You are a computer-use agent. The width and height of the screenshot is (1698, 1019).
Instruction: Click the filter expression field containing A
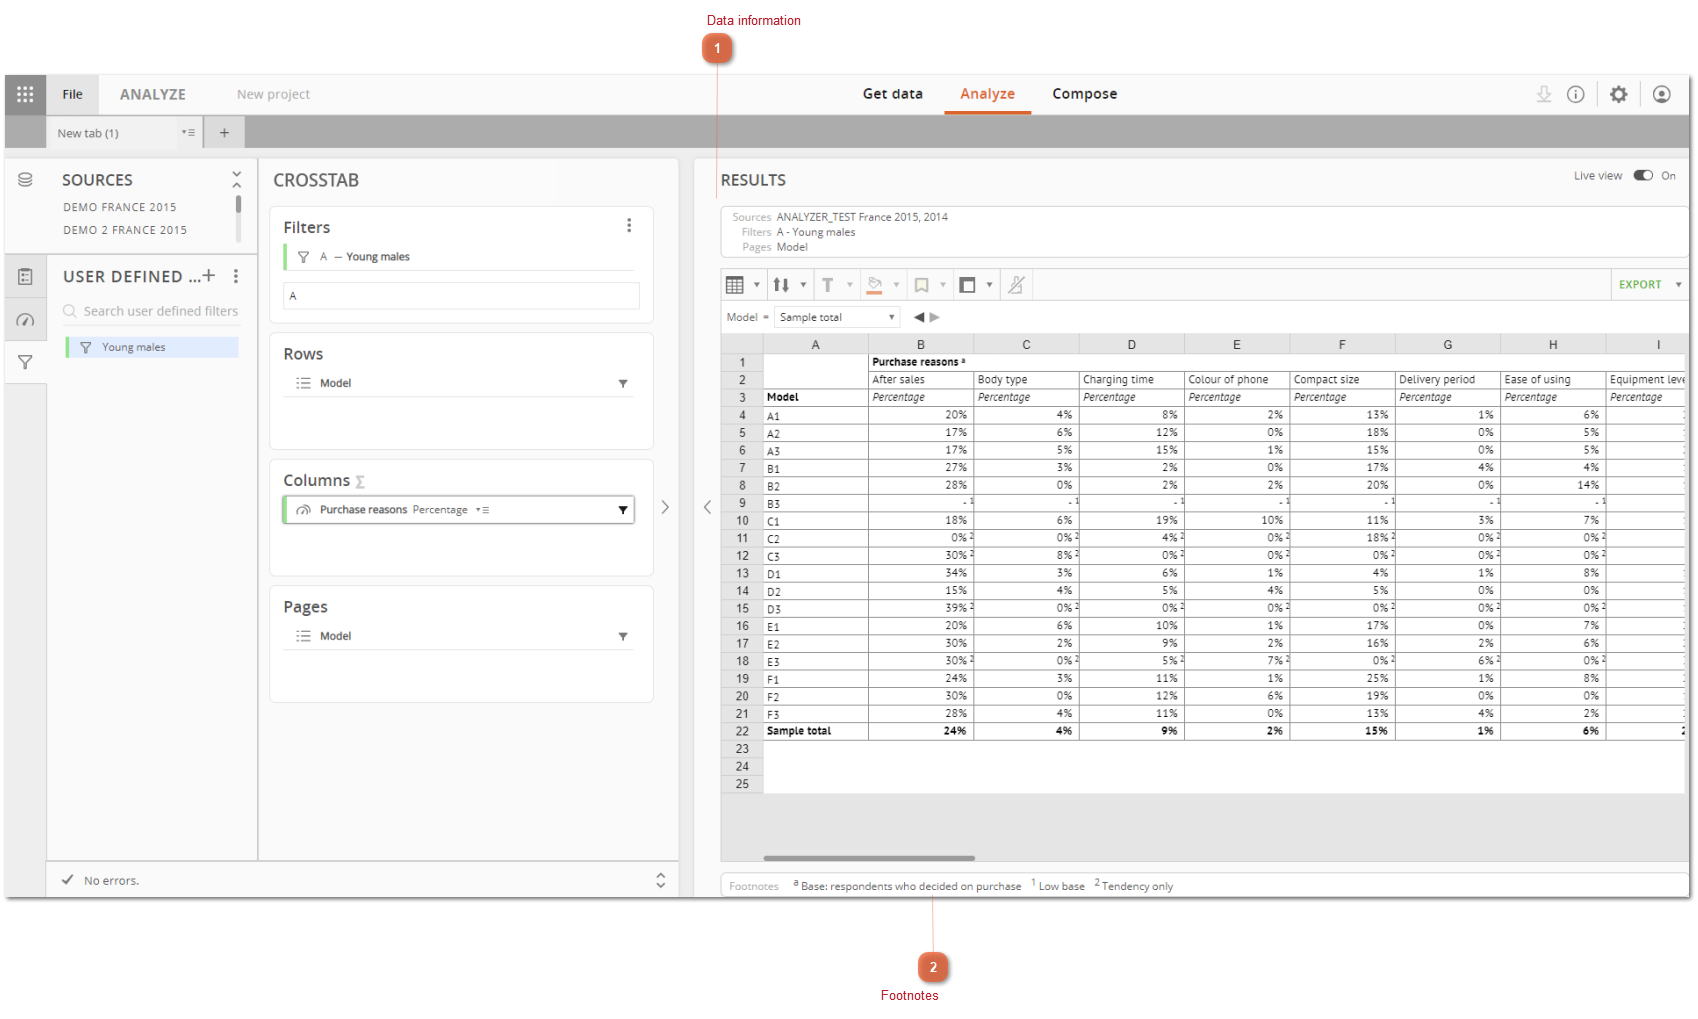(461, 296)
